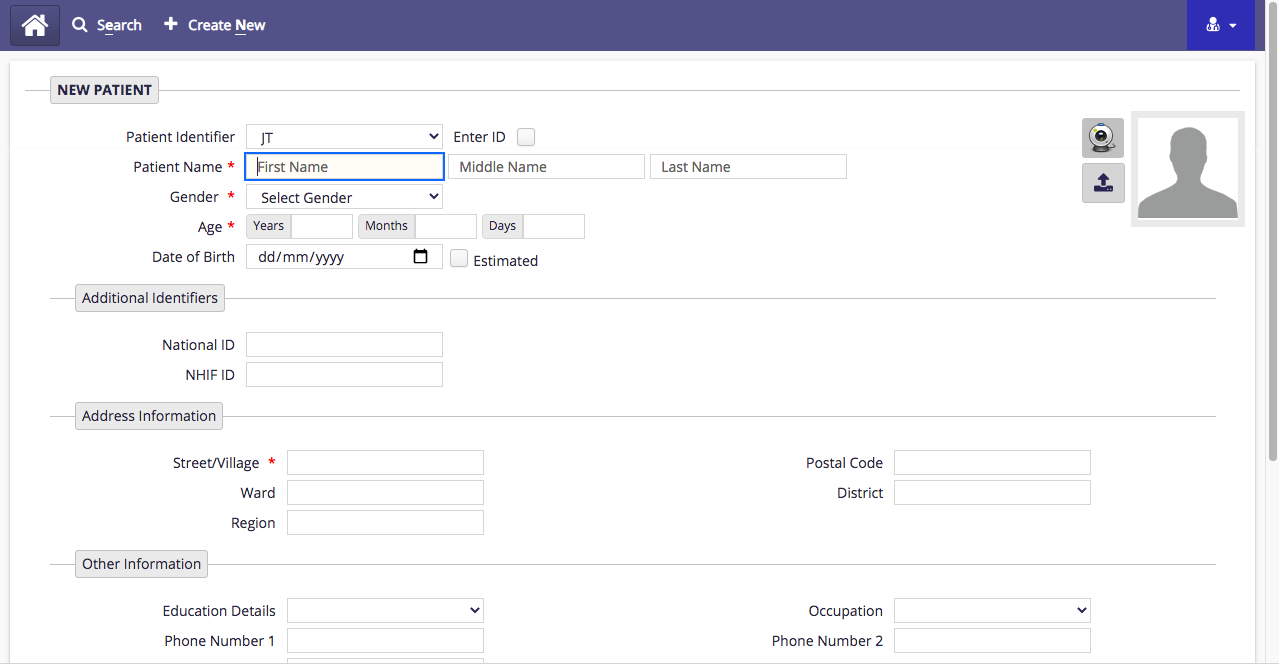Click the National ID text field
The height and width of the screenshot is (666, 1279).
[344, 345]
